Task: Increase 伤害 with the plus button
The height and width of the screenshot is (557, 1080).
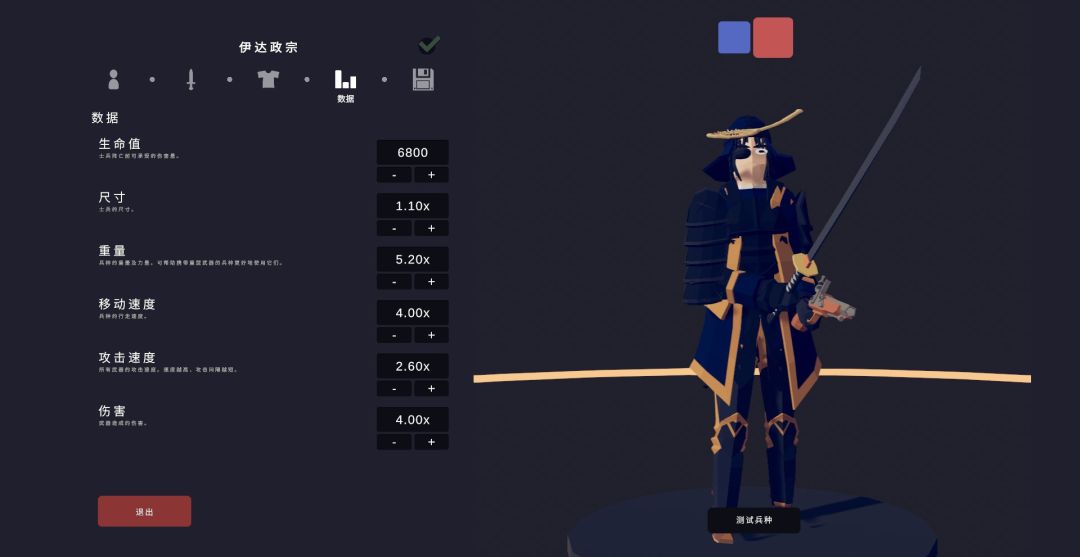Action: (x=431, y=442)
